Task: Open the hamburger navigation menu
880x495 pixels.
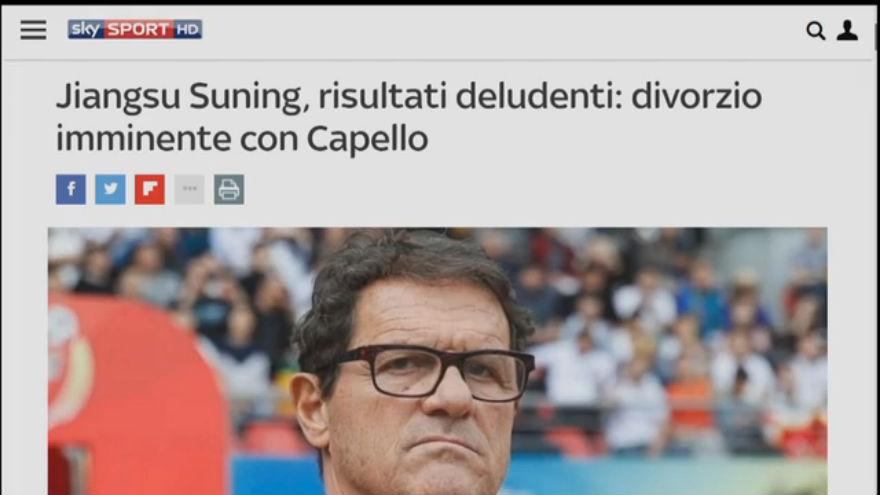Action: (x=34, y=30)
